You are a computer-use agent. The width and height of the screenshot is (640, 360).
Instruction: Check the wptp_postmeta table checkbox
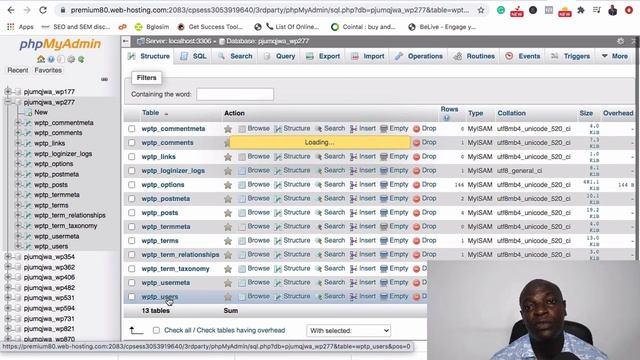131,199
